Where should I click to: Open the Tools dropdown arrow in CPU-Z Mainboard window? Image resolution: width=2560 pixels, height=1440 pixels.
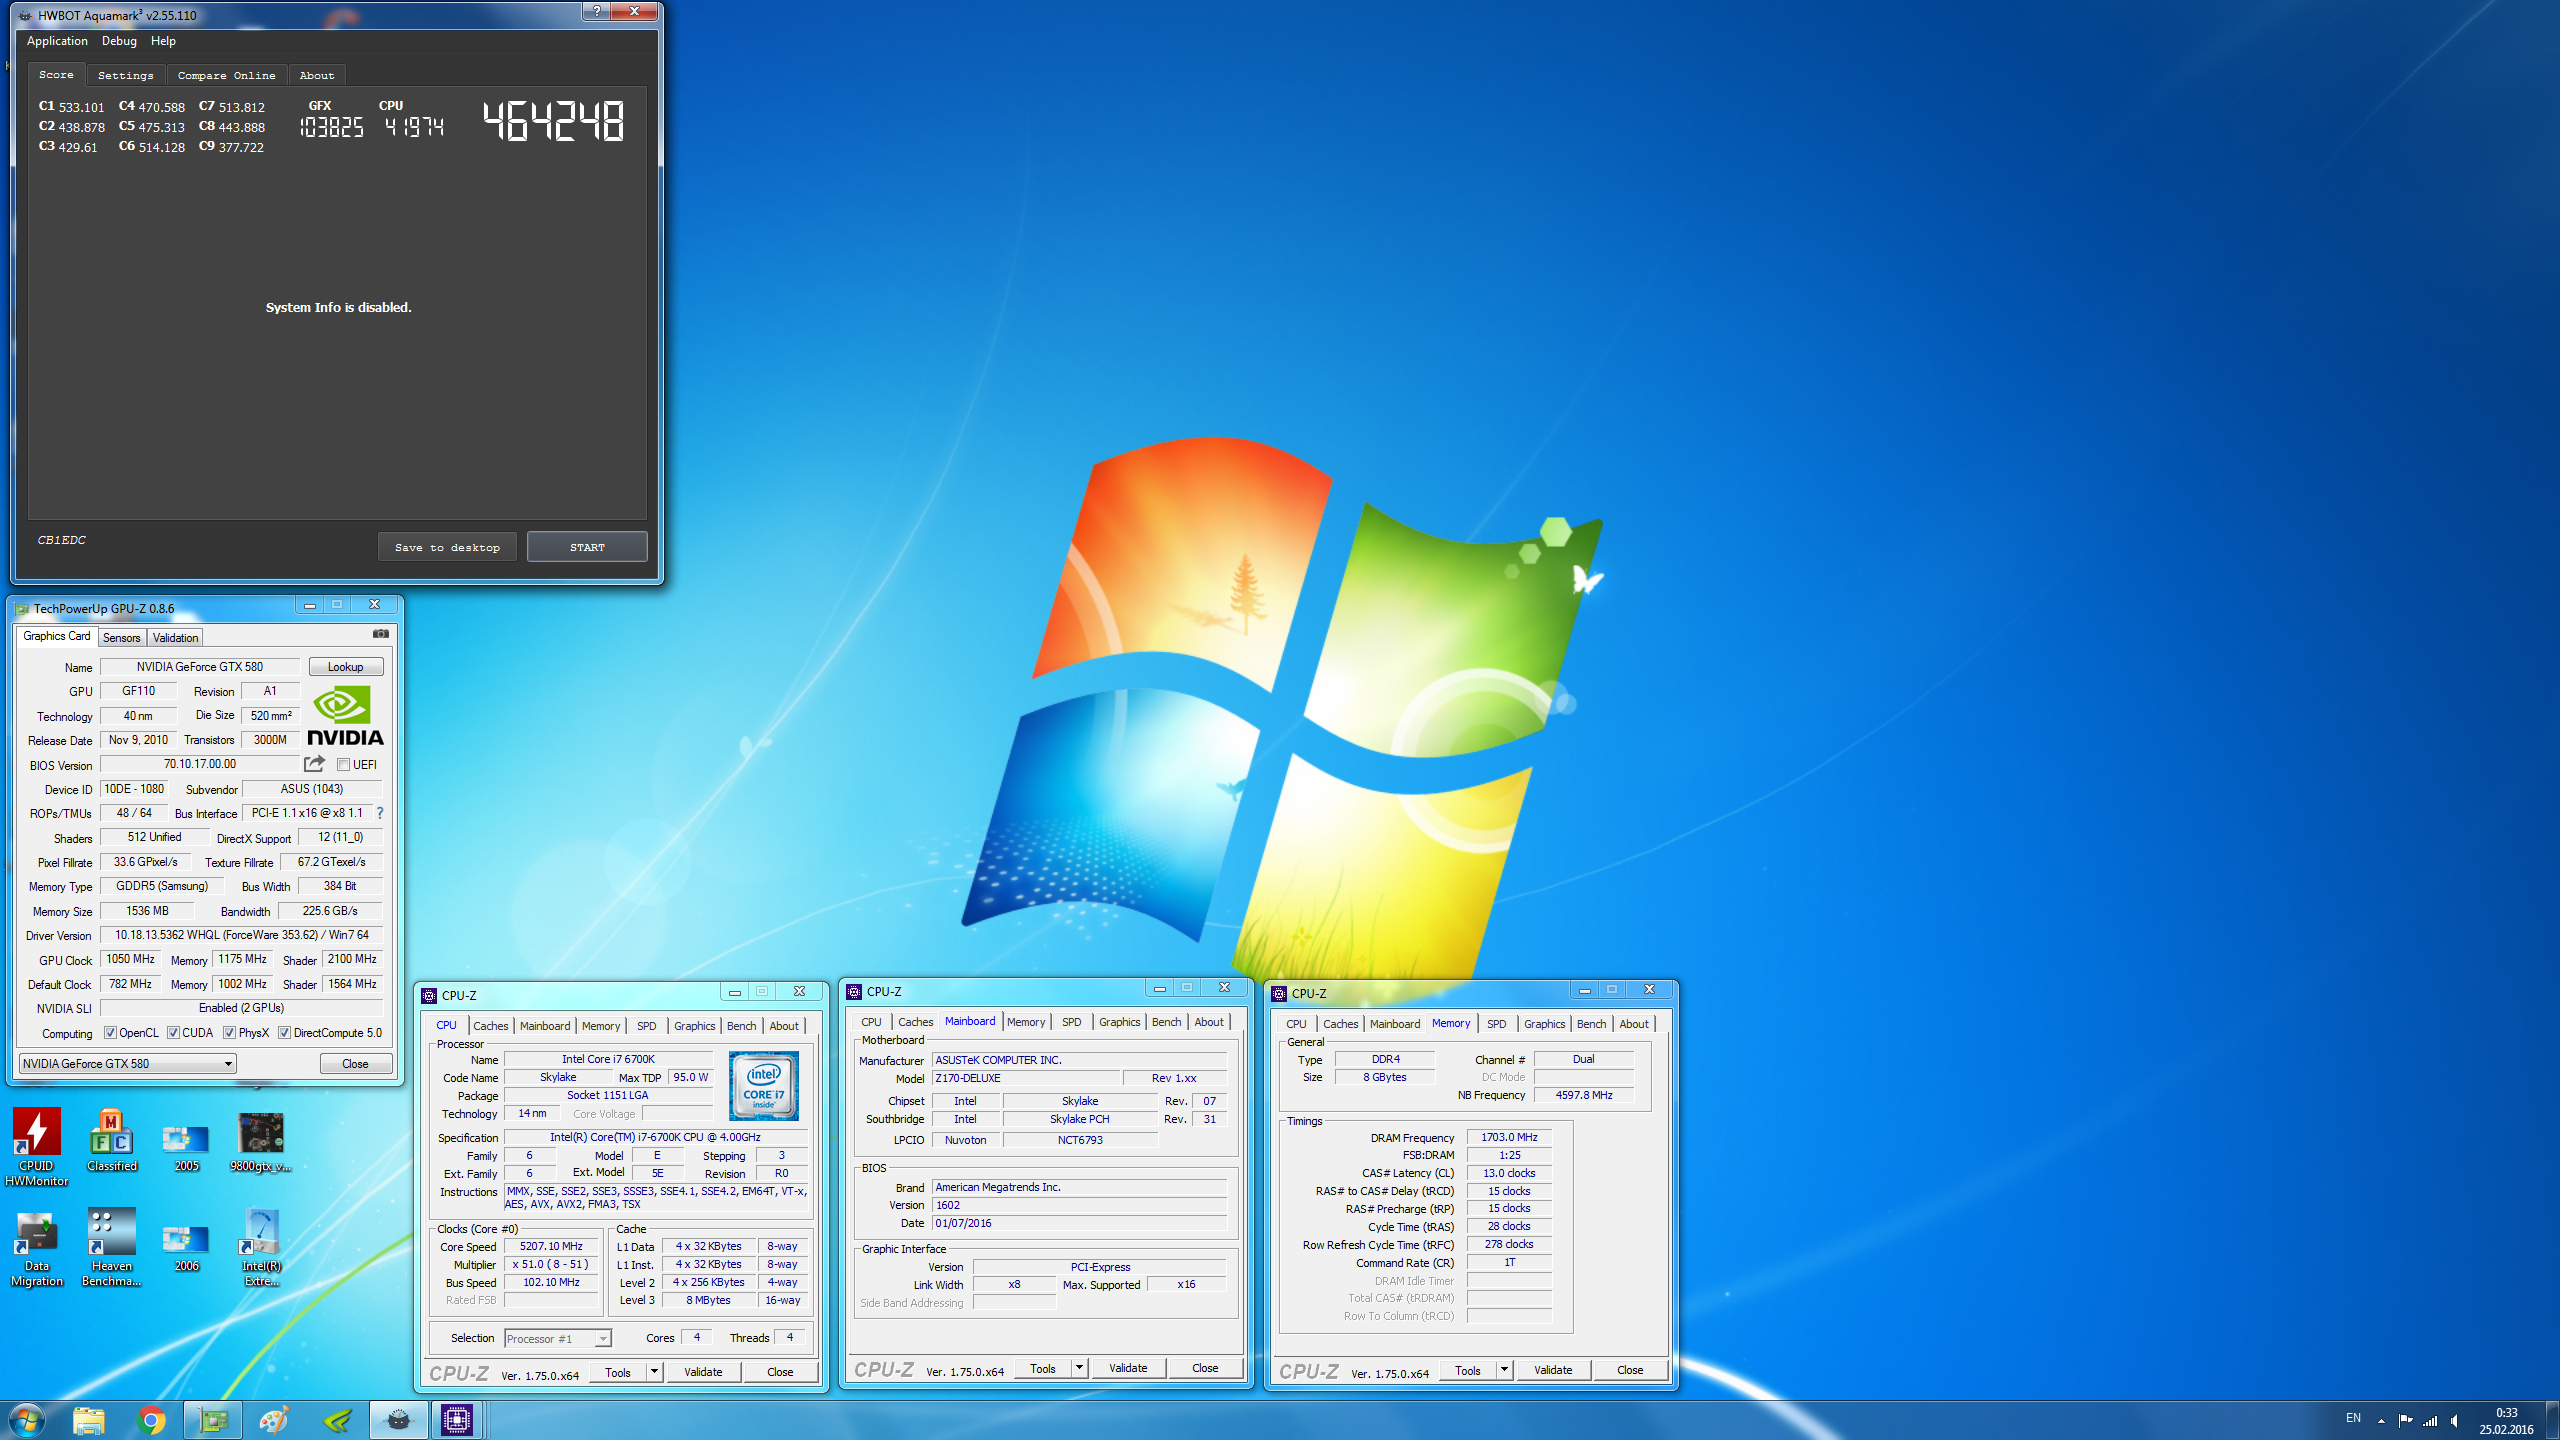(x=1079, y=1368)
